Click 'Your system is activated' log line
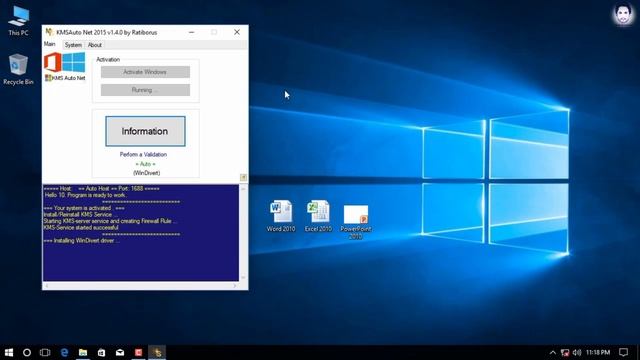This screenshot has height=360, width=640. tap(84, 208)
